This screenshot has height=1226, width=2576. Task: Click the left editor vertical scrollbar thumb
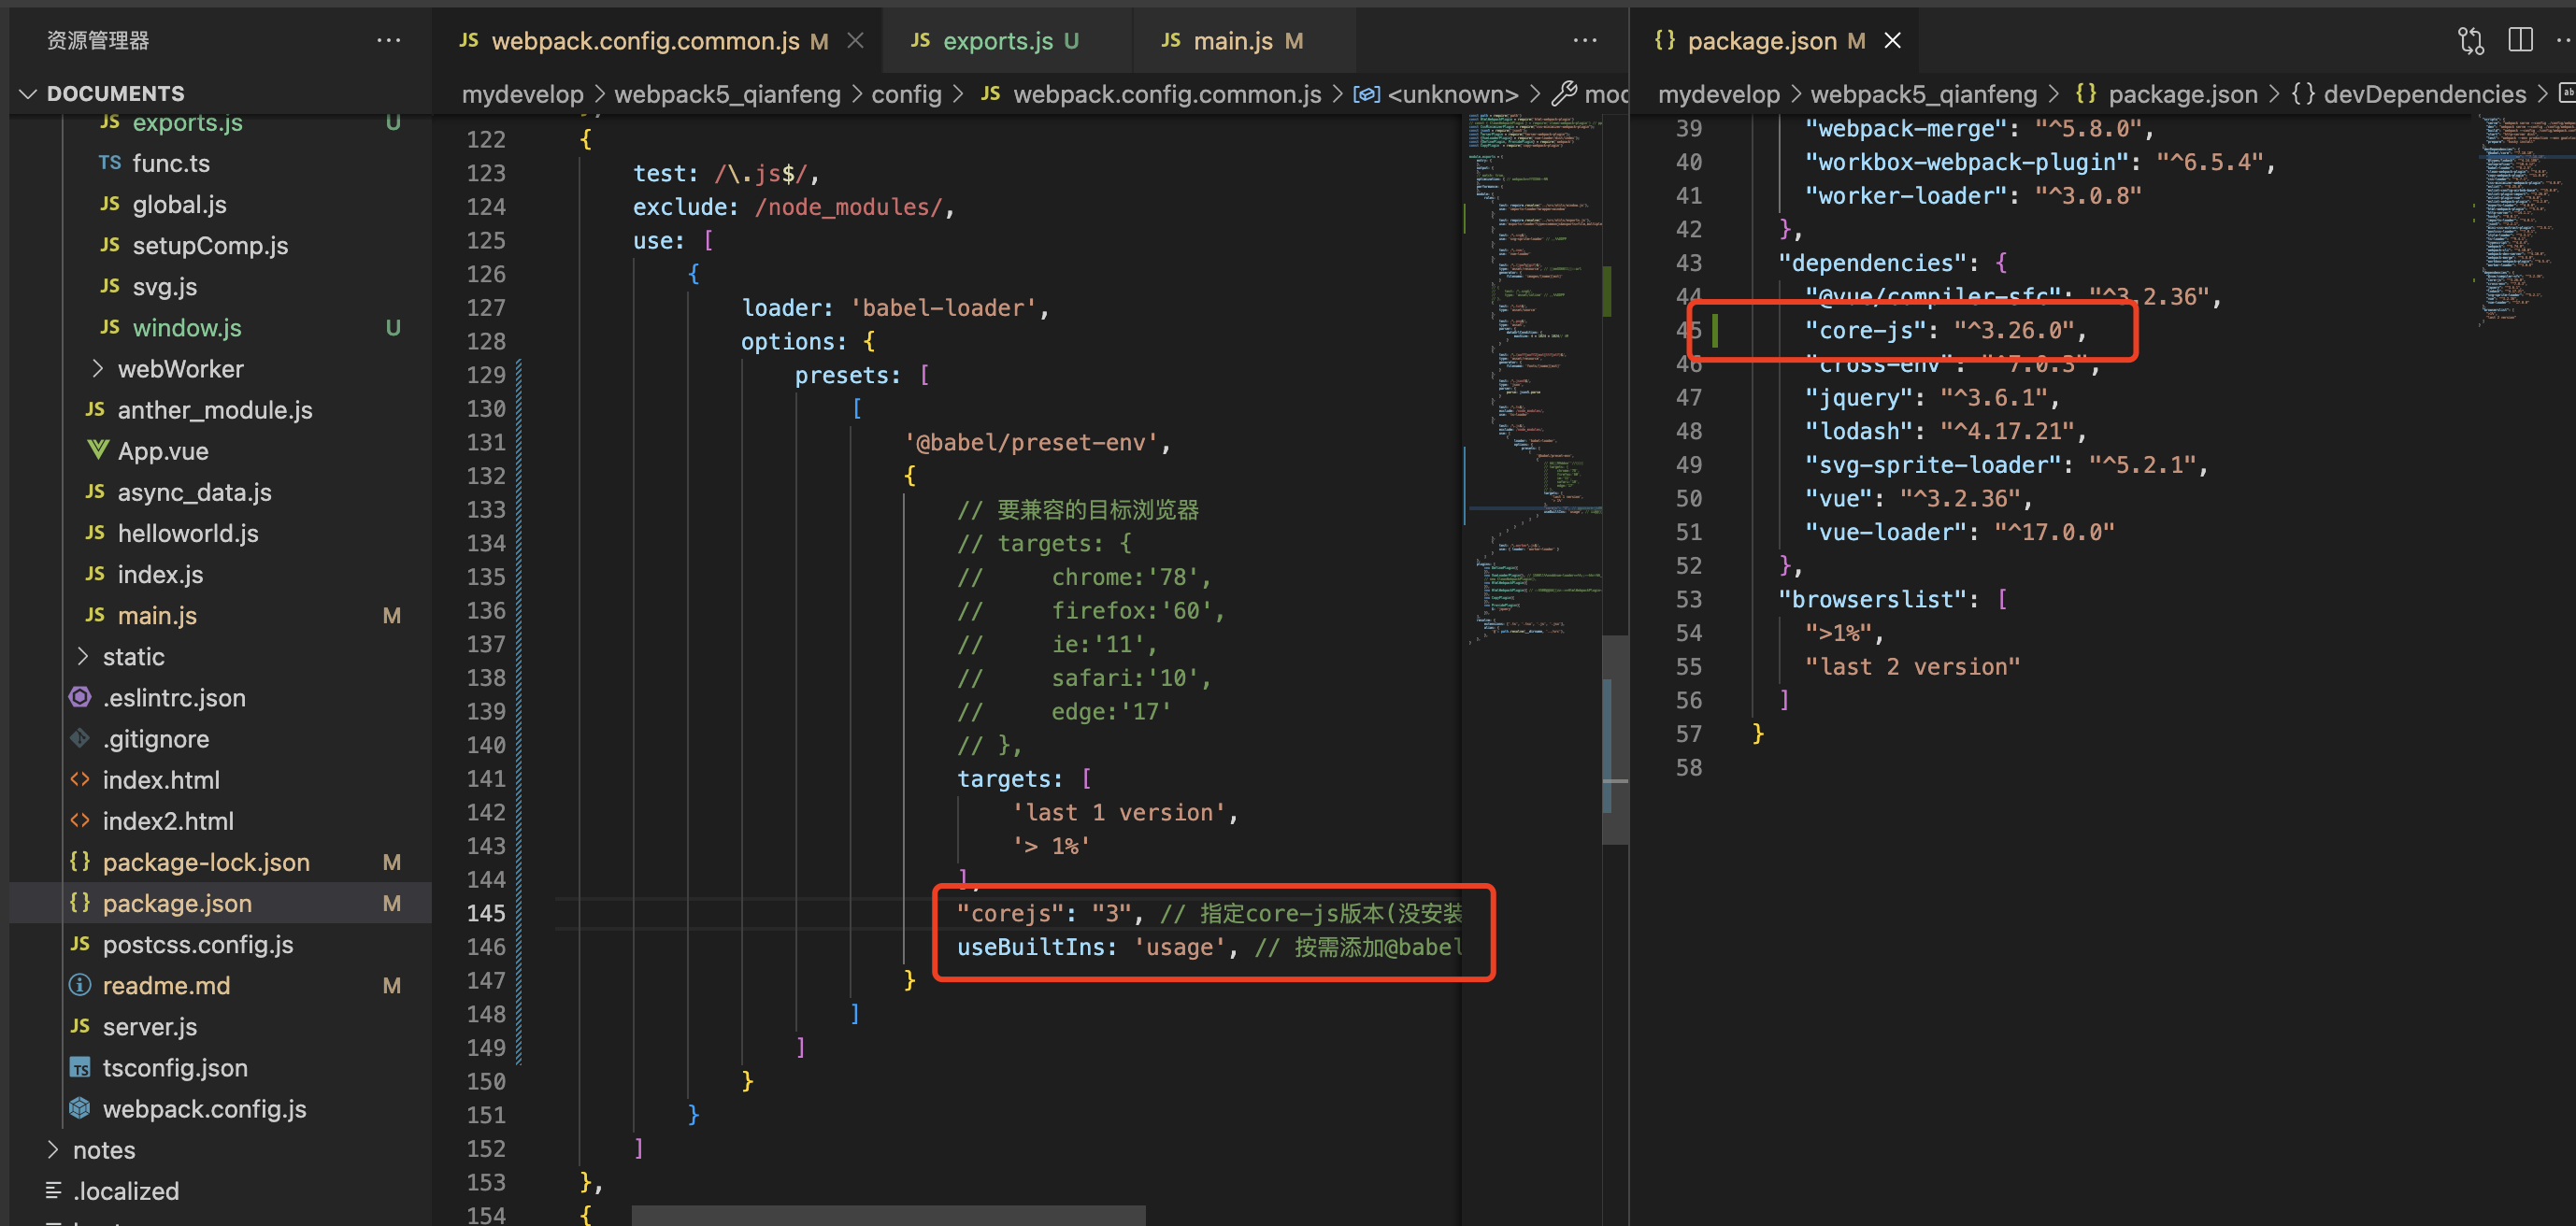tap(1614, 740)
